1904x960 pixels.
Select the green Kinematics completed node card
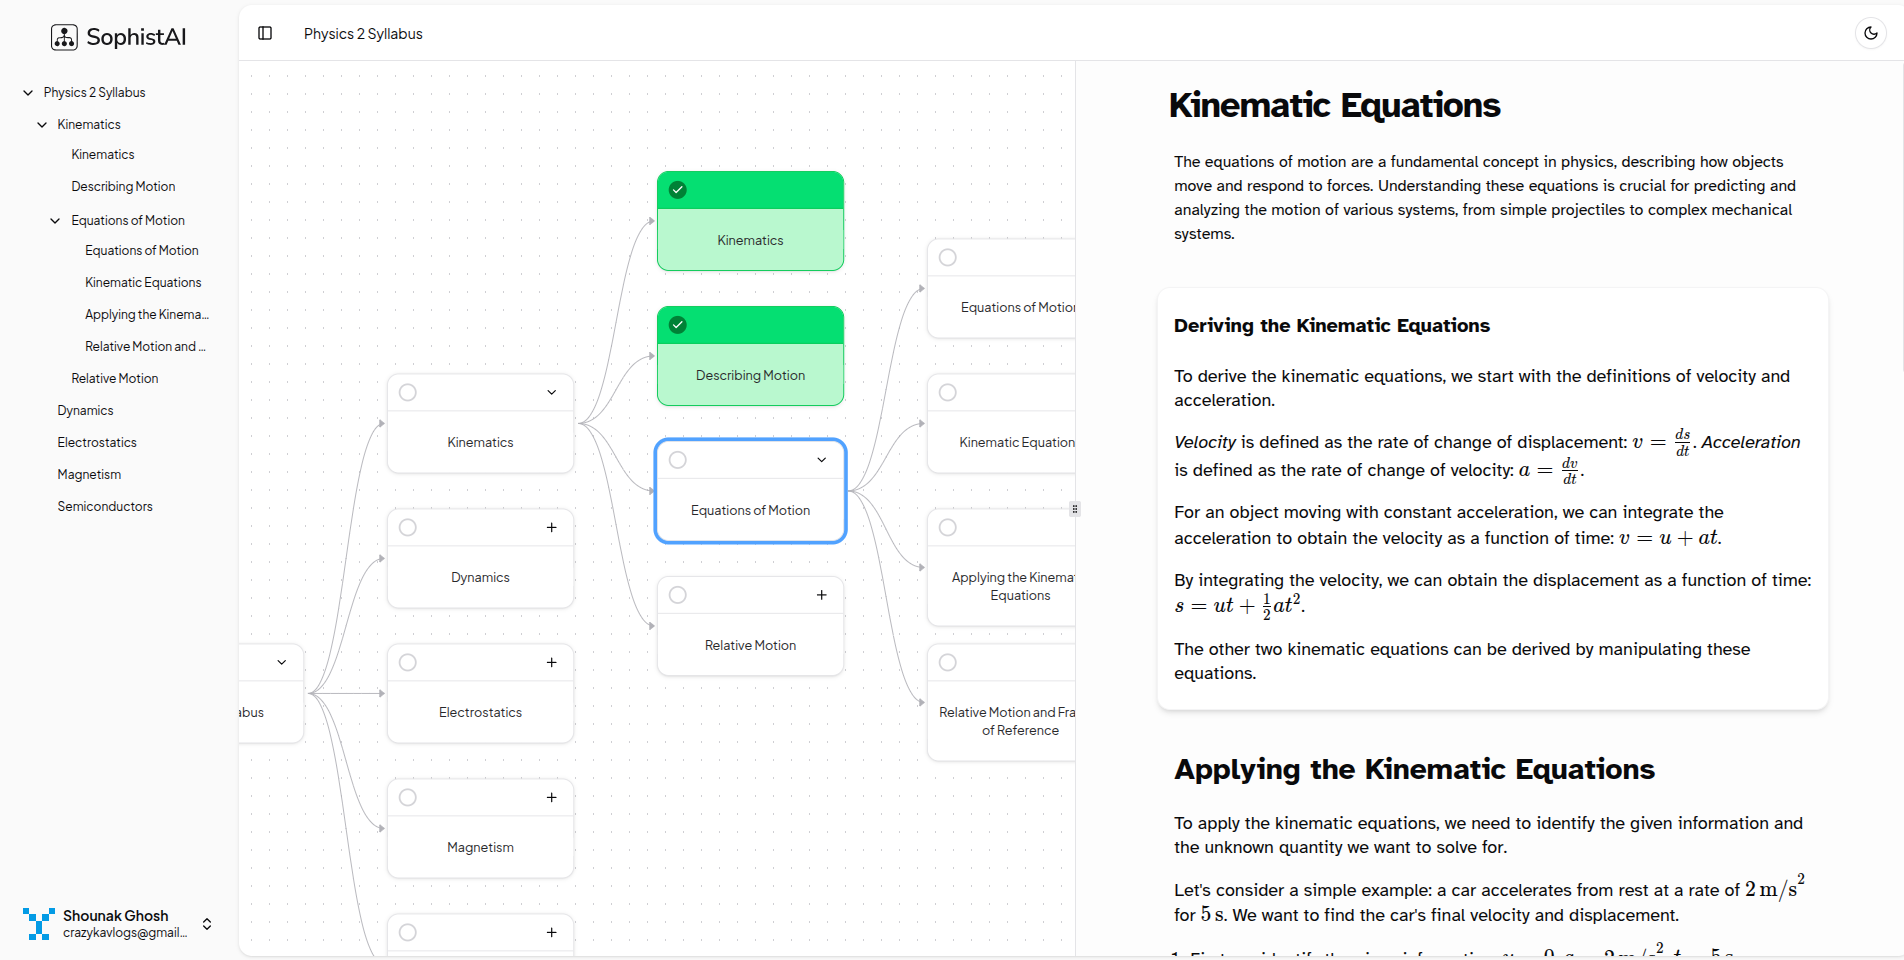[x=750, y=221]
